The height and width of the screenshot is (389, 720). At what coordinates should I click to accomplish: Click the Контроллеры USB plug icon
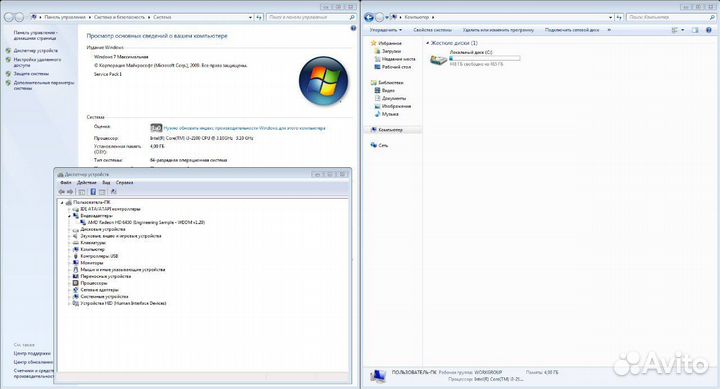point(76,256)
